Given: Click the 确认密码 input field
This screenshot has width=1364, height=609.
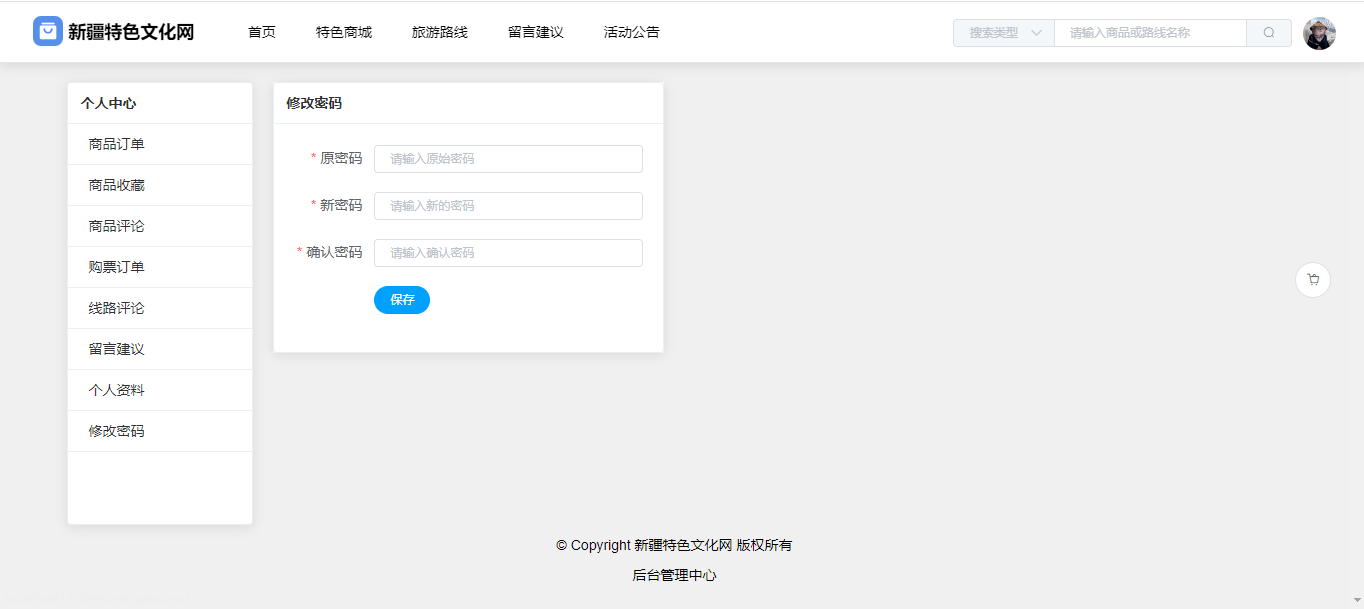Looking at the screenshot, I should coord(508,253).
